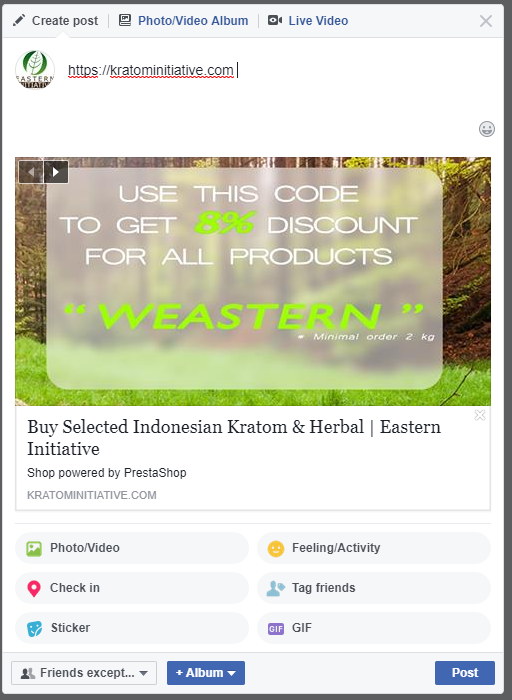The width and height of the screenshot is (512, 700).
Task: Add a Feeling/Activity to the post
Action: (x=374, y=548)
